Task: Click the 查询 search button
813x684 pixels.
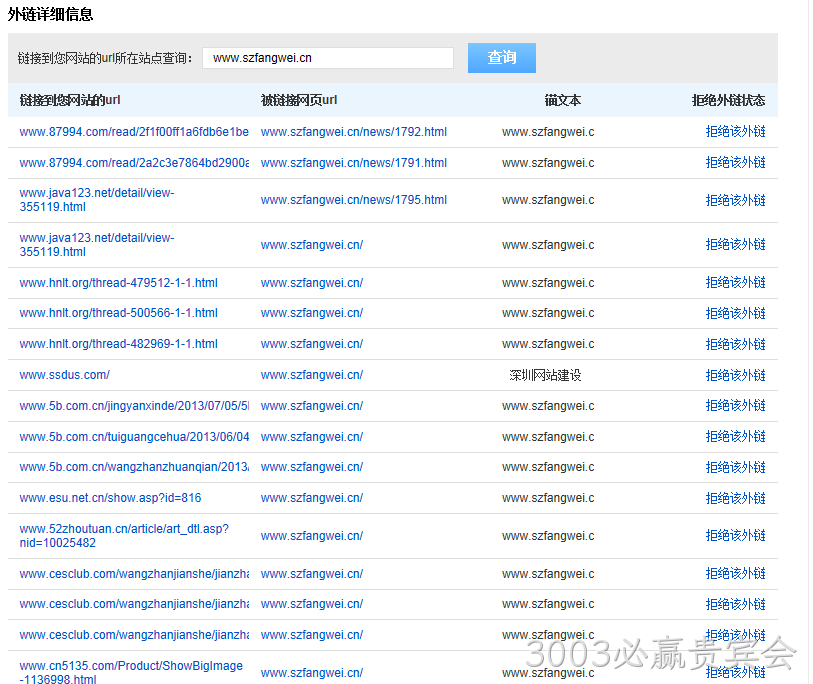Action: (x=501, y=58)
